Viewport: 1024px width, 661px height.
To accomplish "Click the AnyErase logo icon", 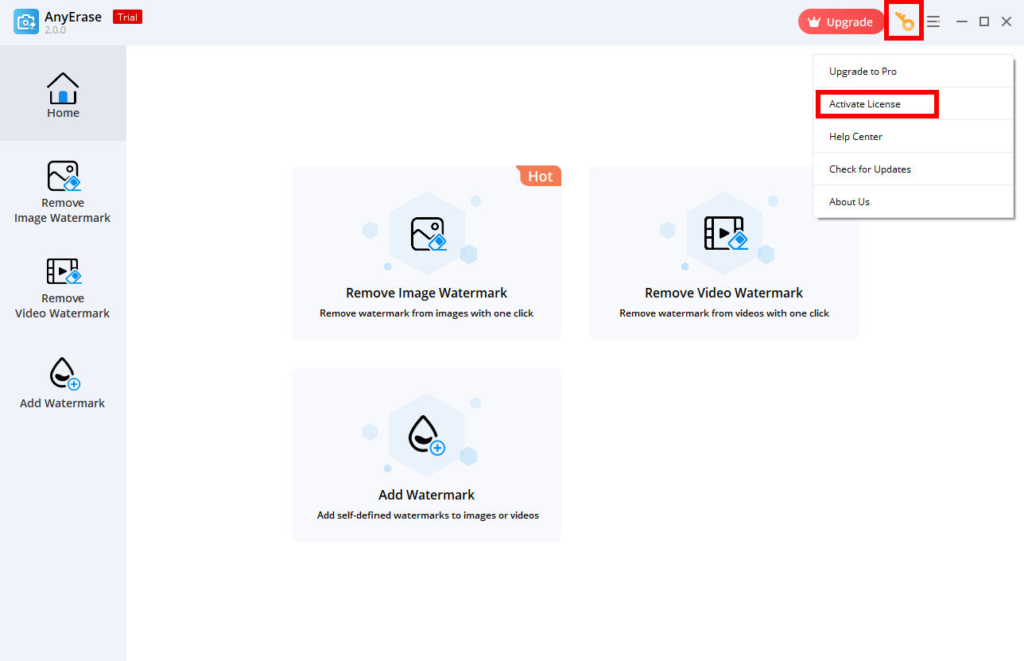I will coord(26,20).
